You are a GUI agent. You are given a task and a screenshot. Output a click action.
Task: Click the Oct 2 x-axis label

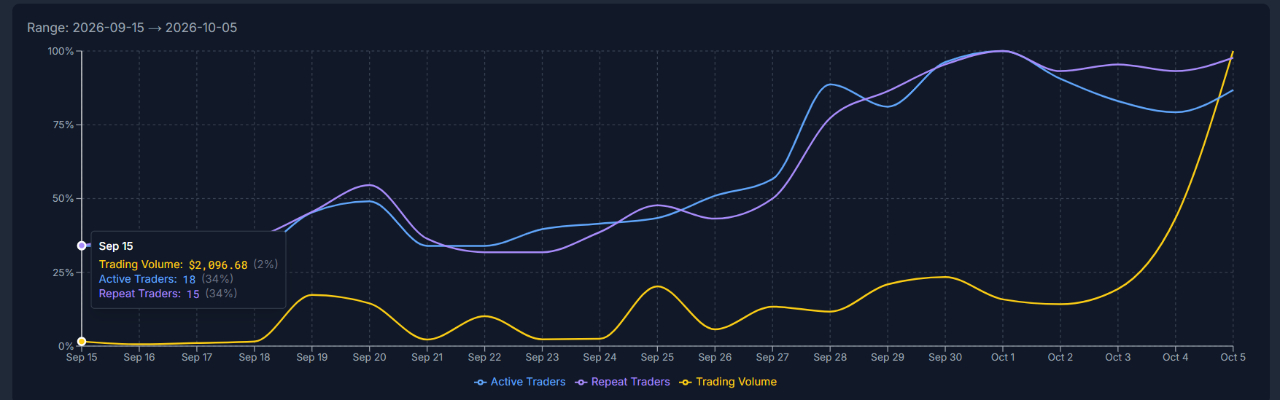click(x=1060, y=356)
